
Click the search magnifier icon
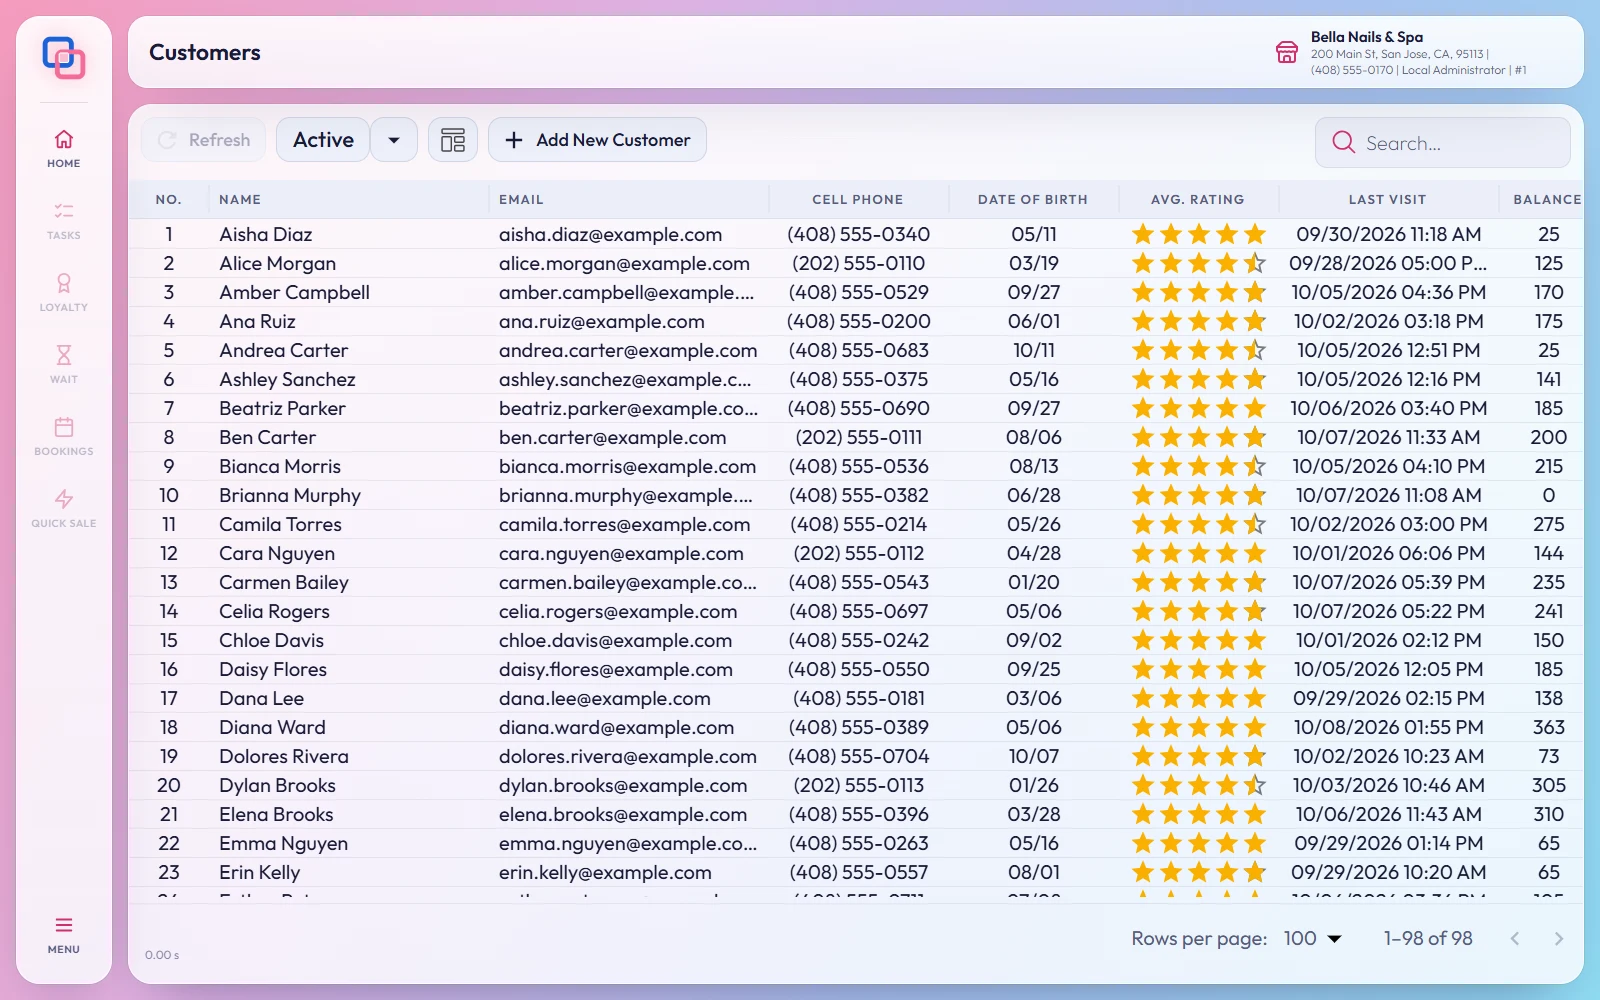1344,143
